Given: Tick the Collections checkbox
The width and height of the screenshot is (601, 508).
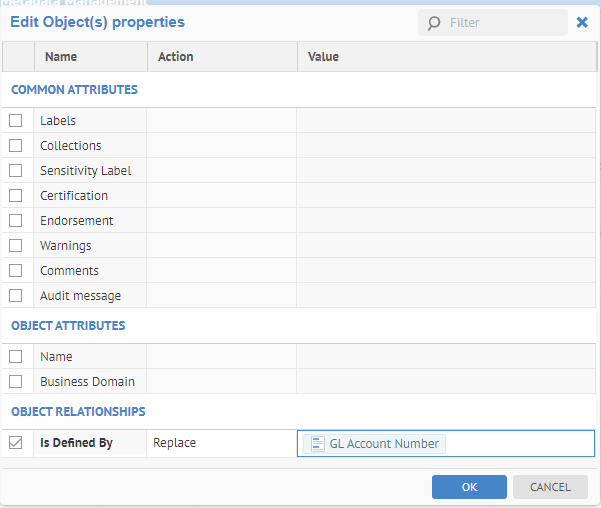Looking at the screenshot, I should pyautogui.click(x=16, y=146).
